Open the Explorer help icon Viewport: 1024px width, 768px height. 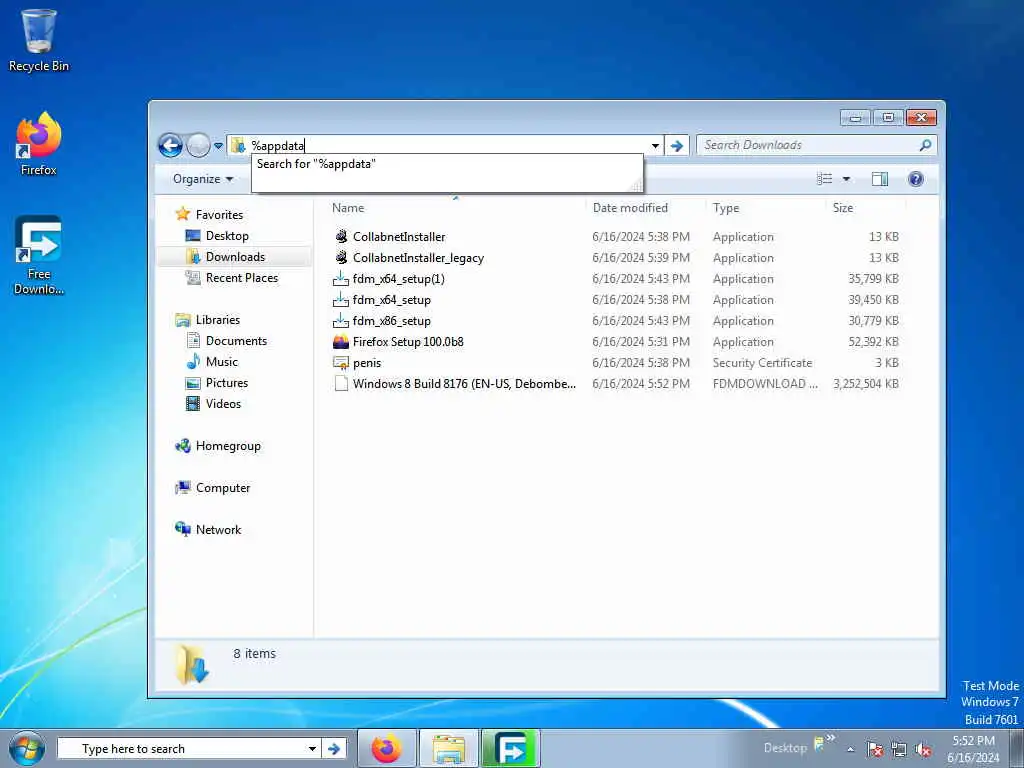pyautogui.click(x=916, y=179)
